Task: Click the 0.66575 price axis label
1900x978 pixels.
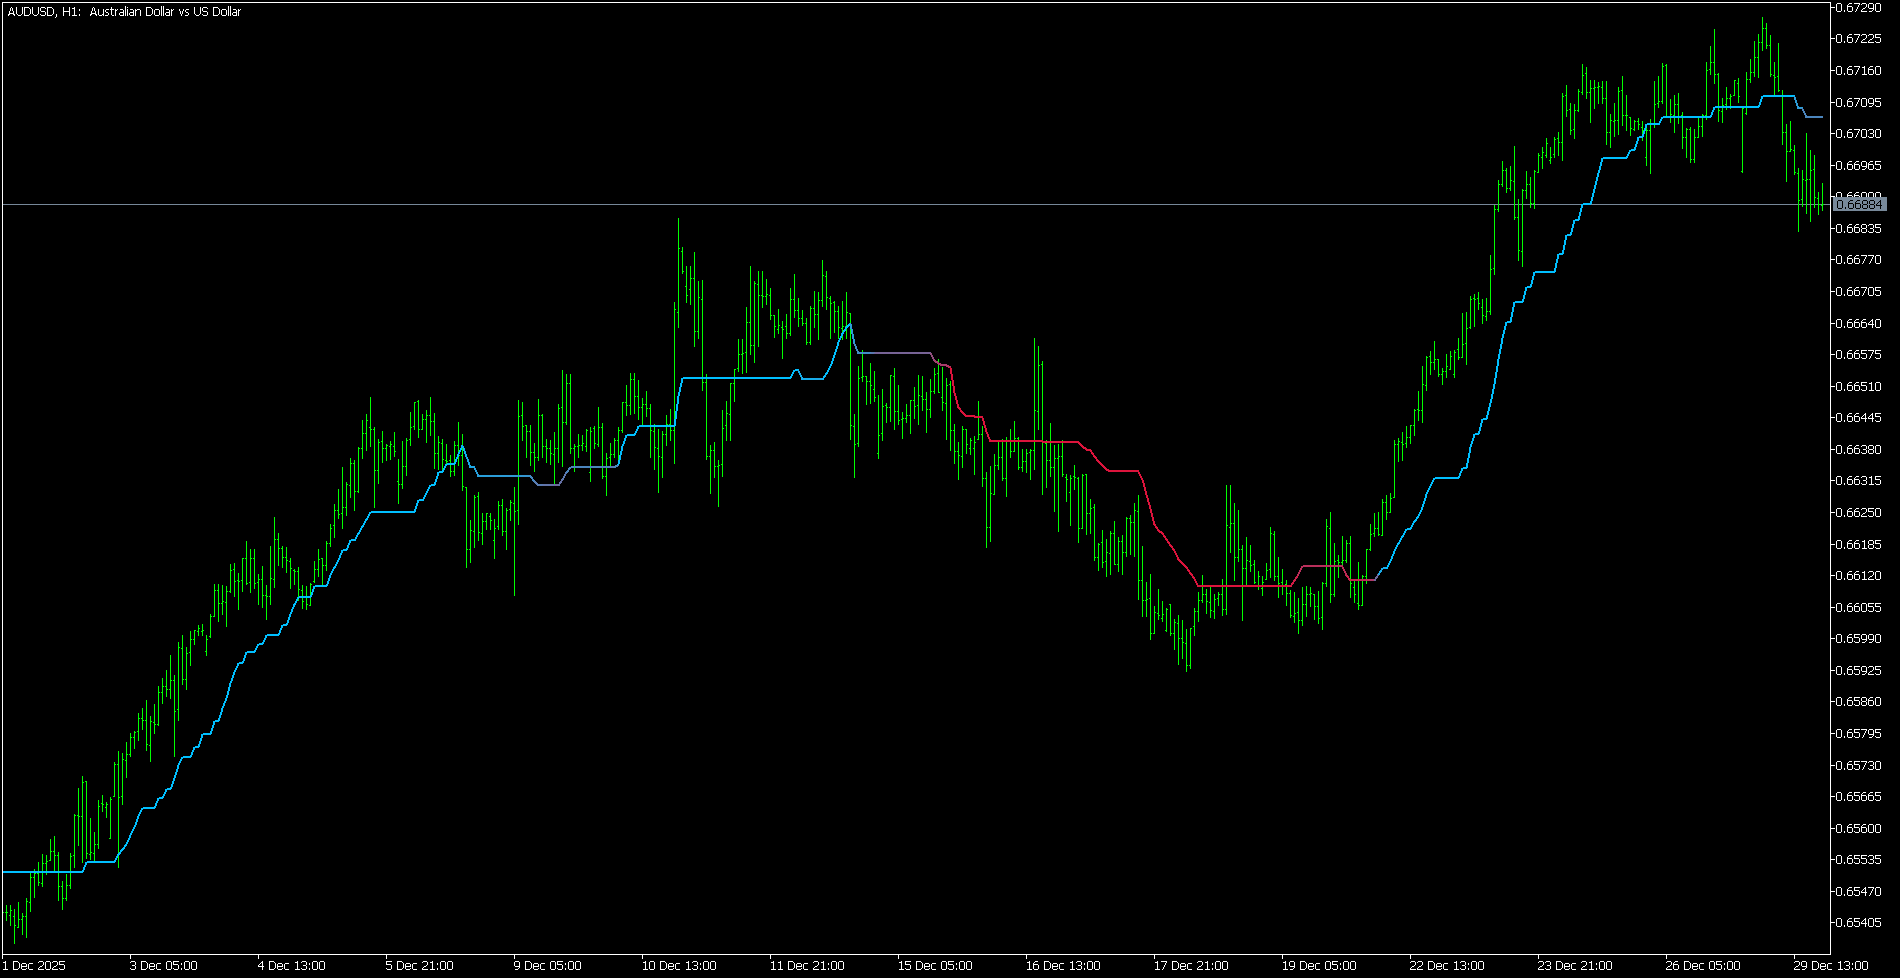Action: click(x=1860, y=355)
